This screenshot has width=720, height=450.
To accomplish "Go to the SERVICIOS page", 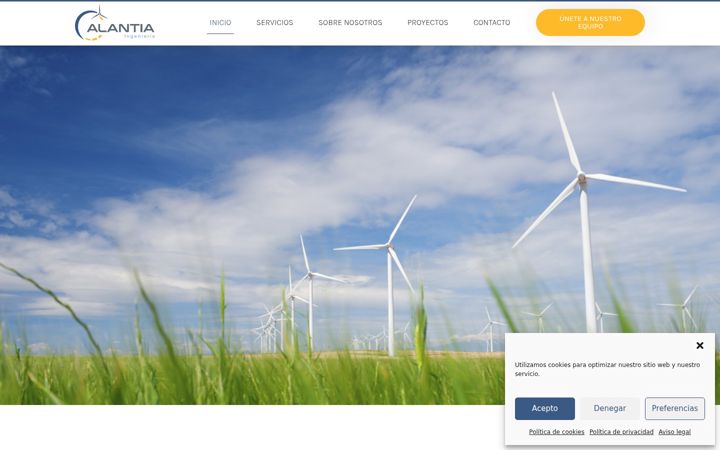I will tap(275, 22).
